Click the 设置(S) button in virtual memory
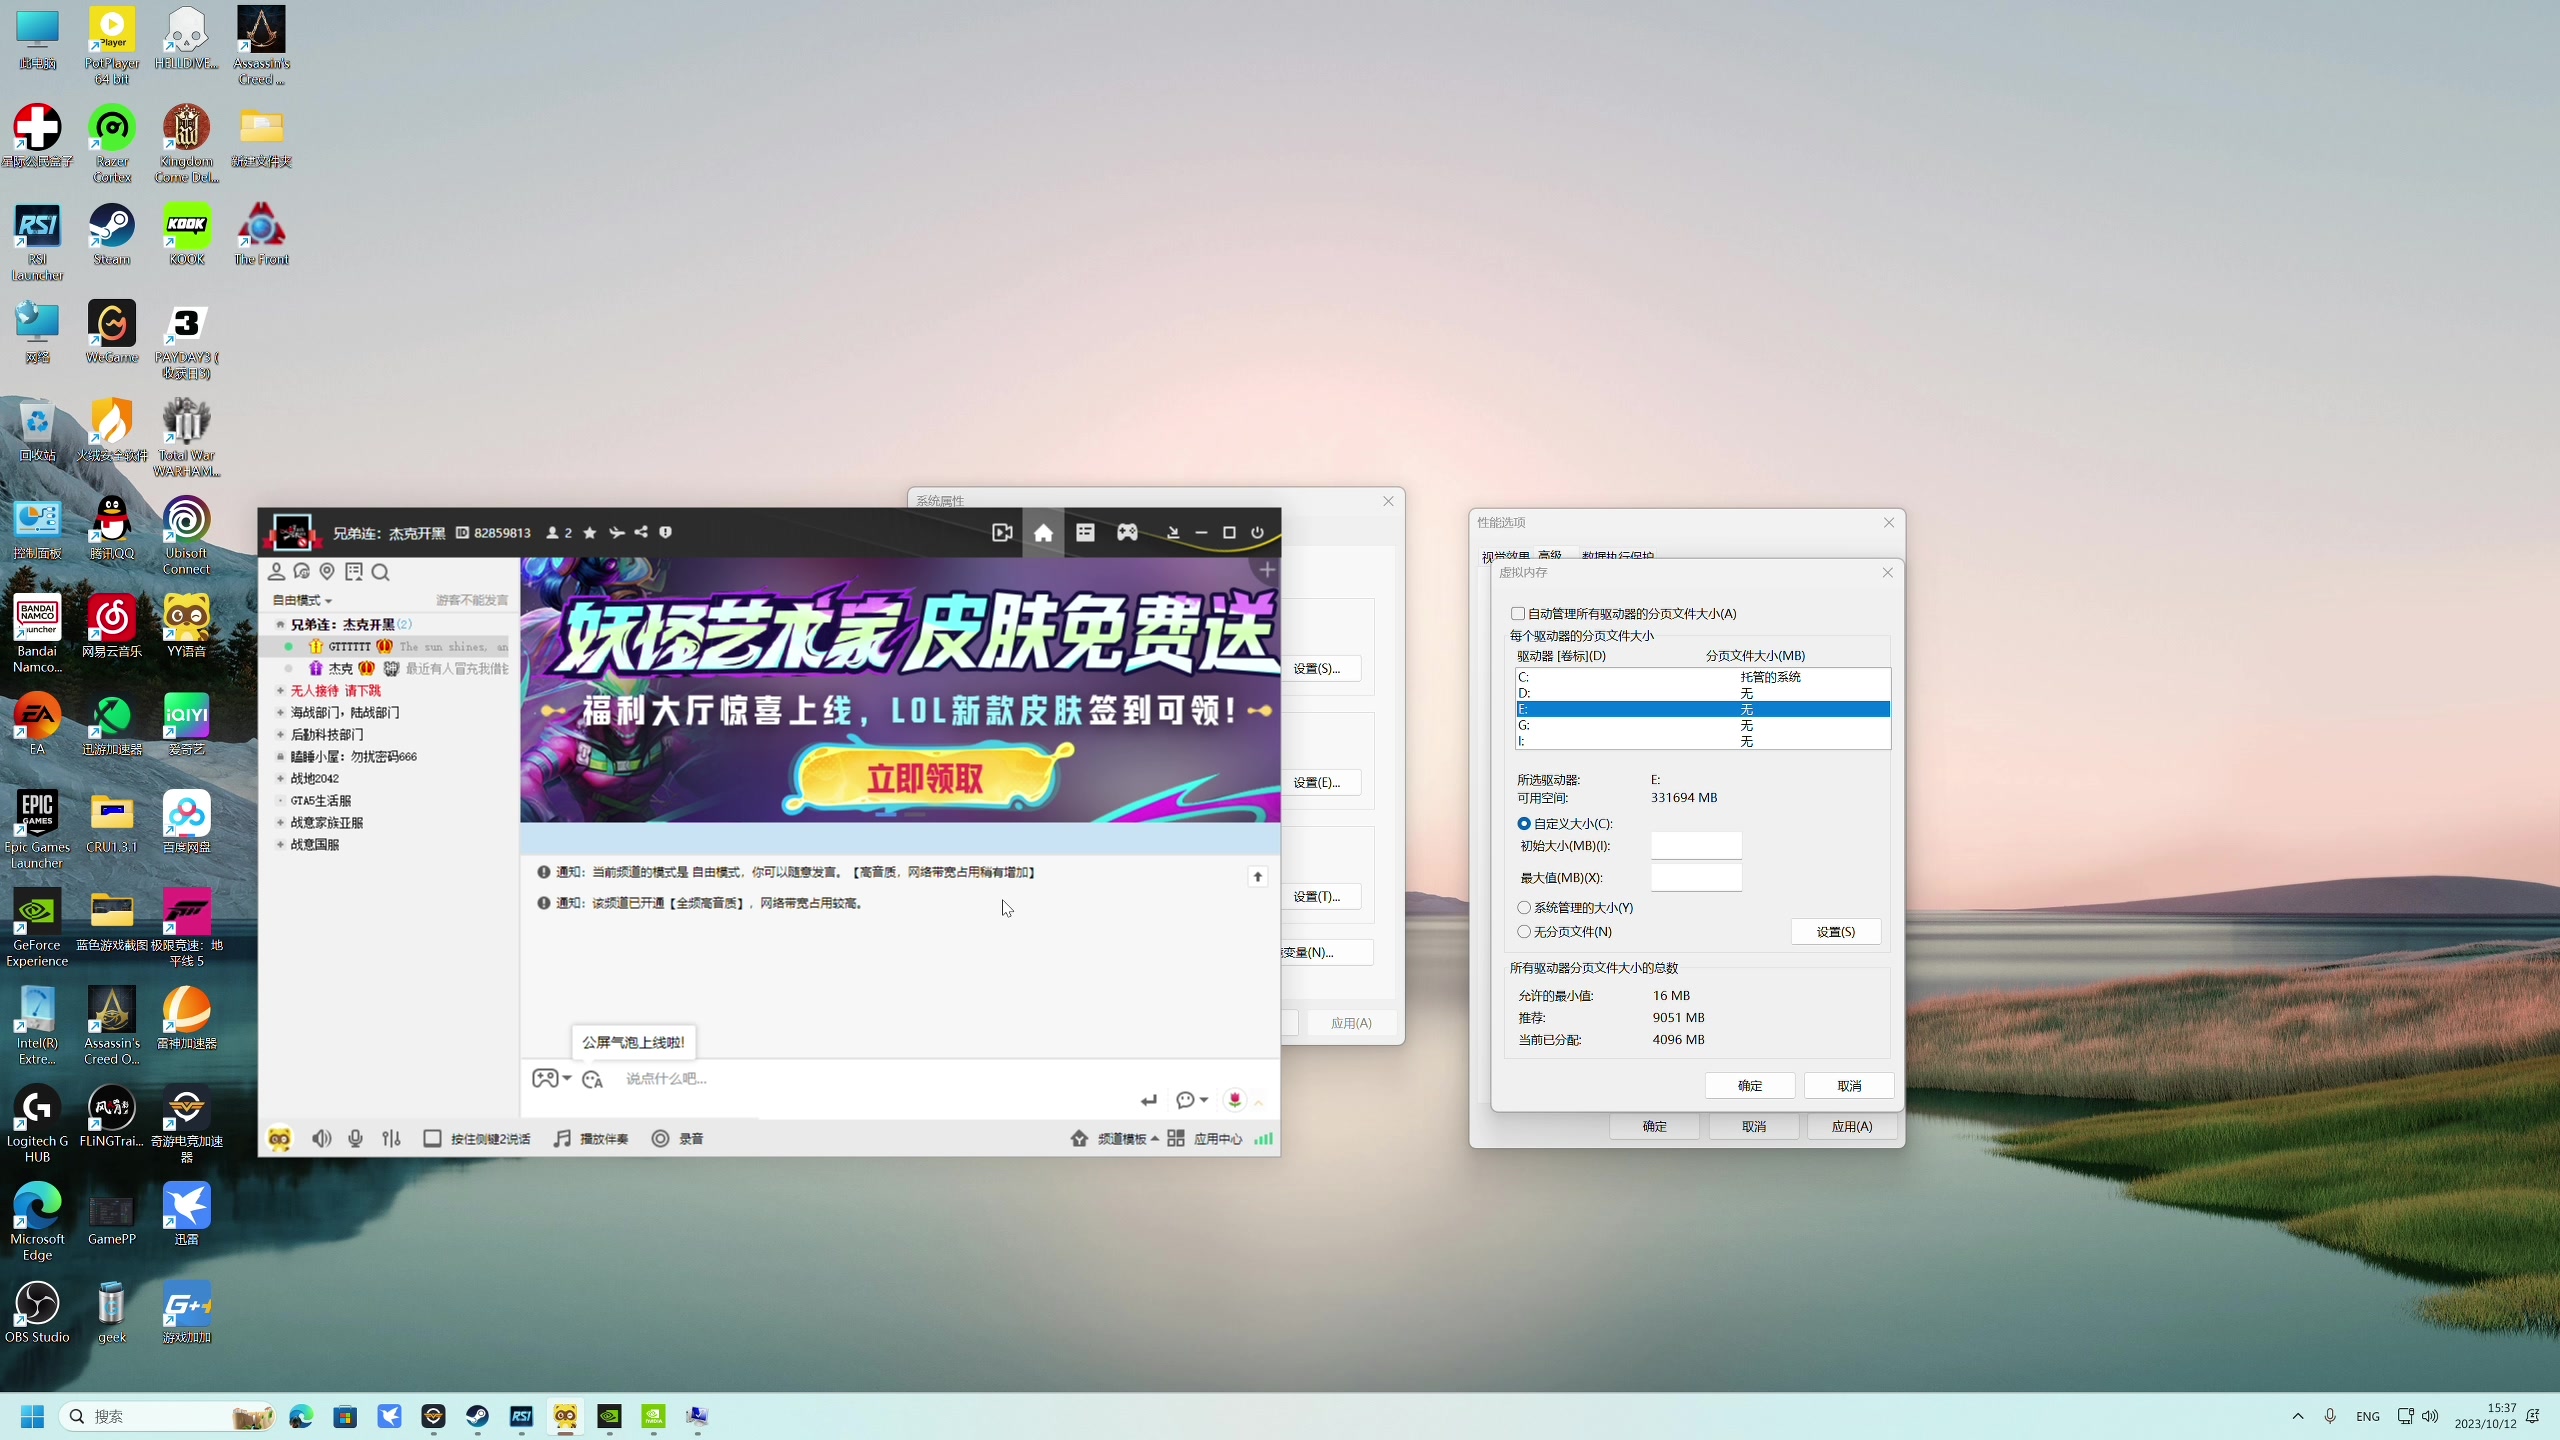Viewport: 2560px width, 1440px height. pos(1835,932)
